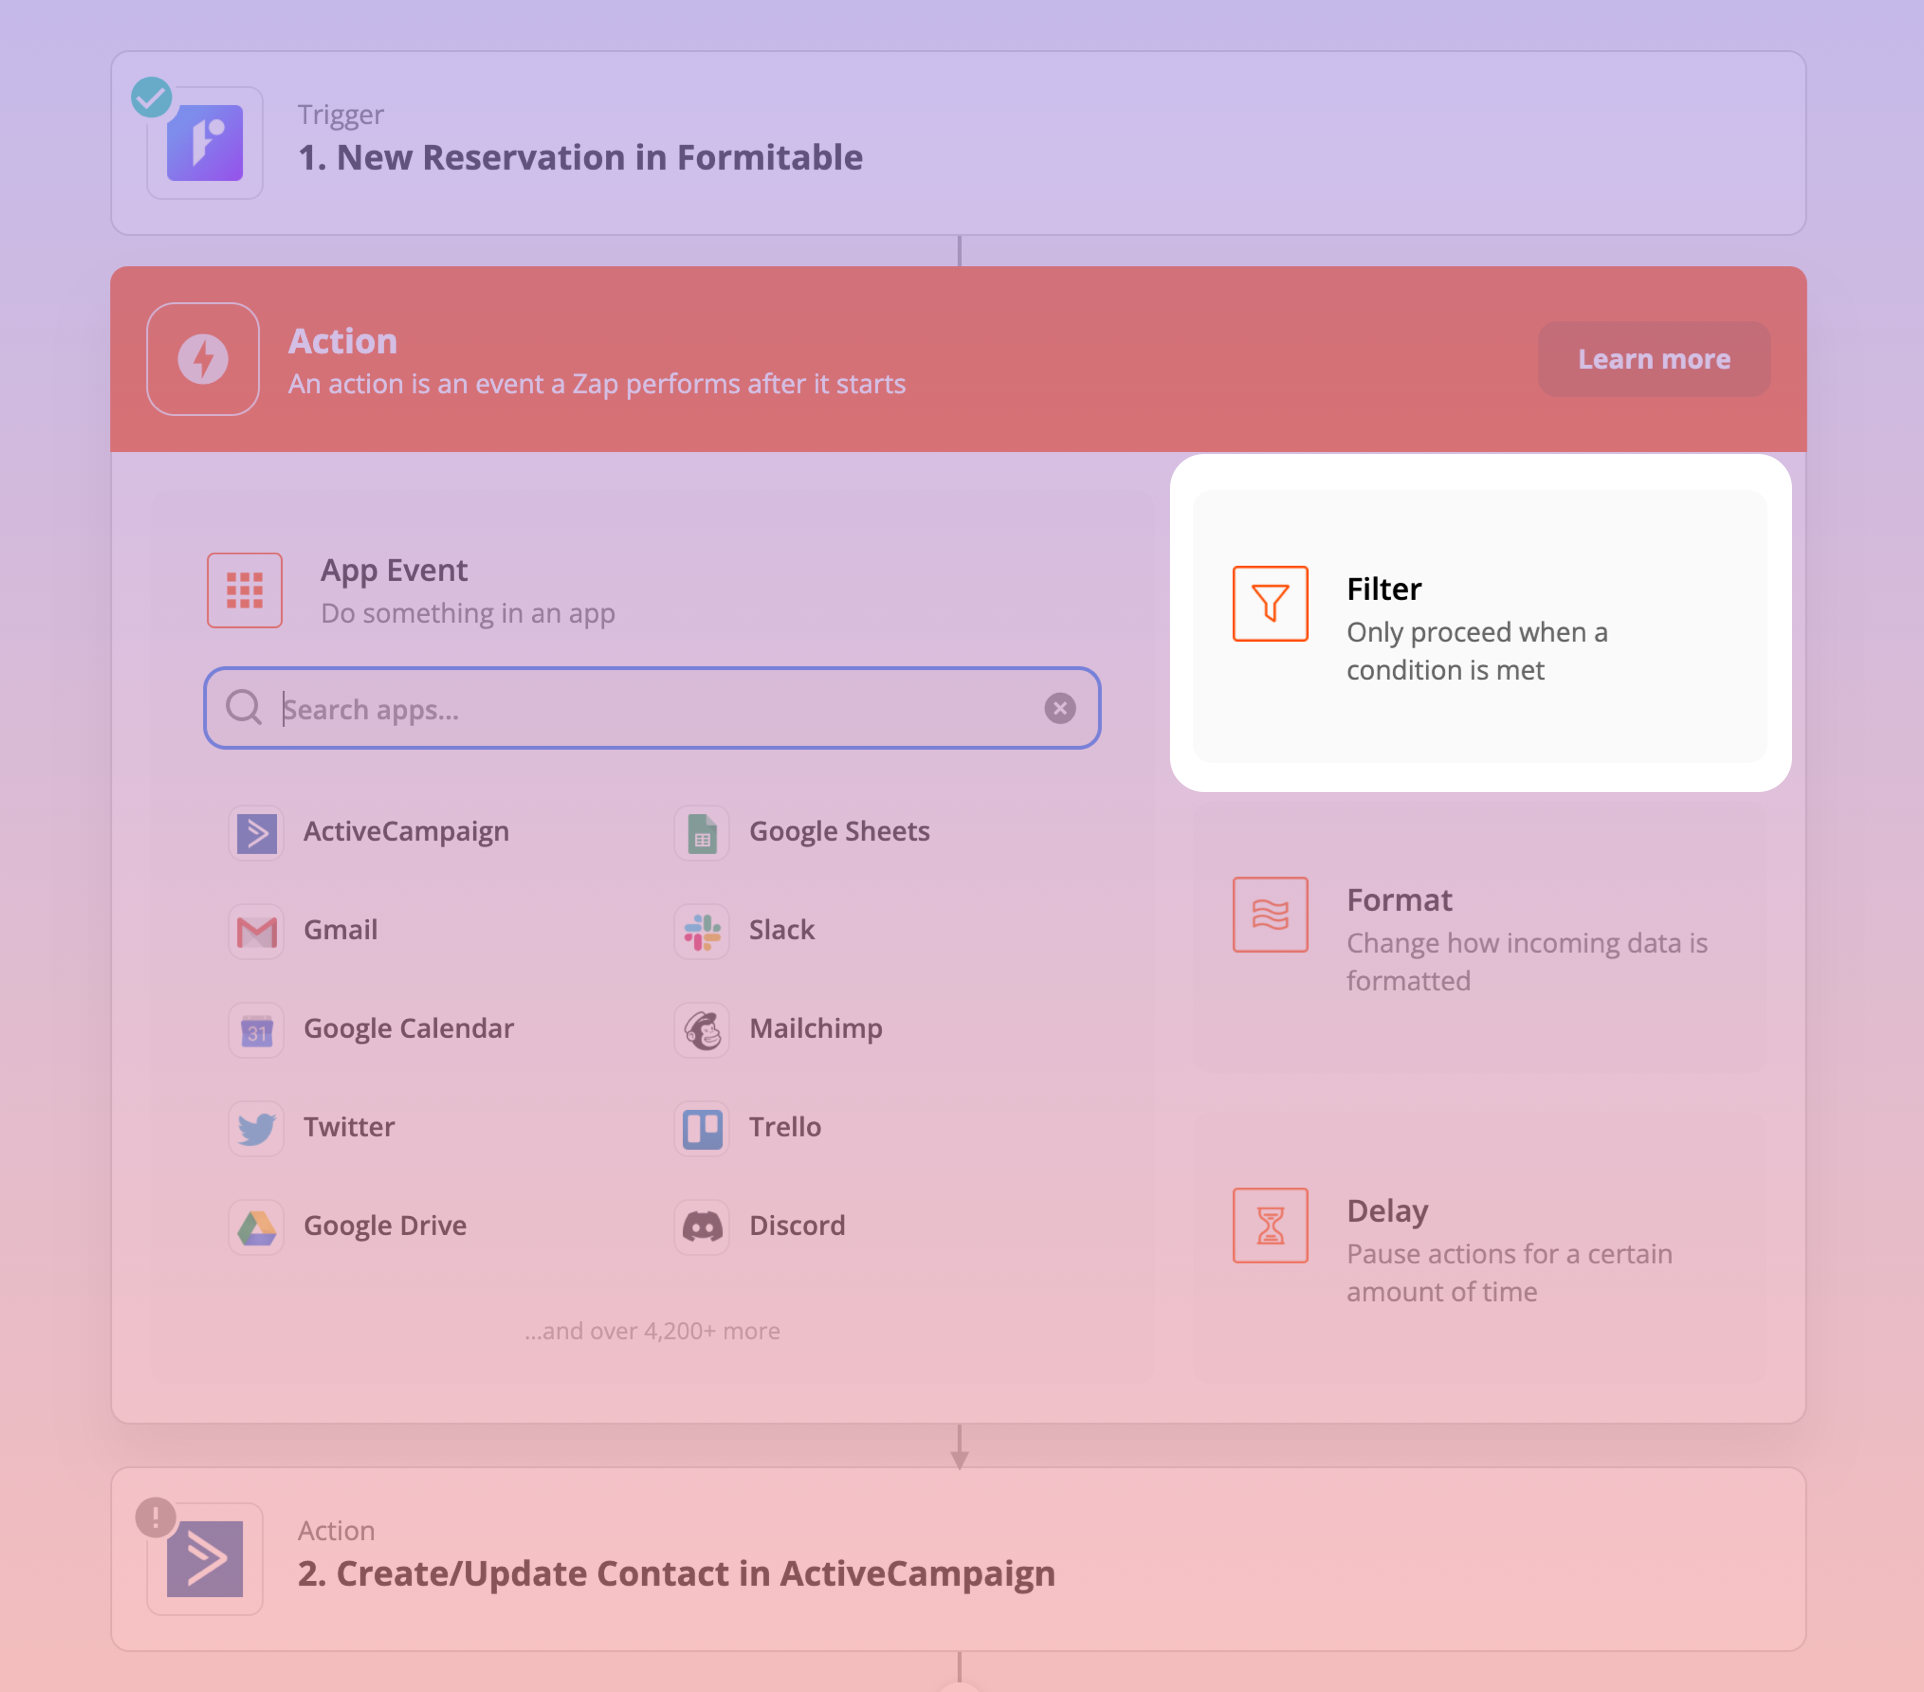Screen dimensions: 1924x1692
Task: Click the Trello app label
Action: coord(784,1127)
